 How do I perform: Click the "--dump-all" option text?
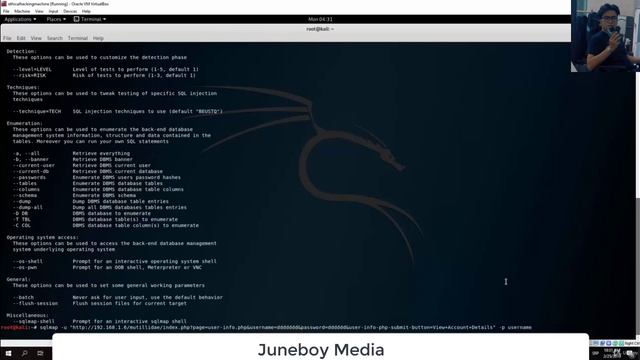coord(27,207)
